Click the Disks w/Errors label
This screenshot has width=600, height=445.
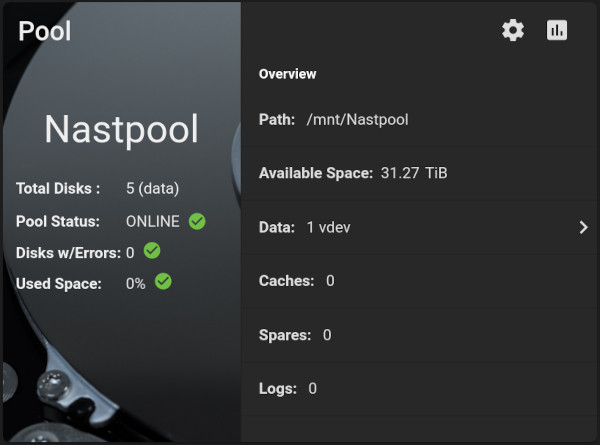coord(68,253)
